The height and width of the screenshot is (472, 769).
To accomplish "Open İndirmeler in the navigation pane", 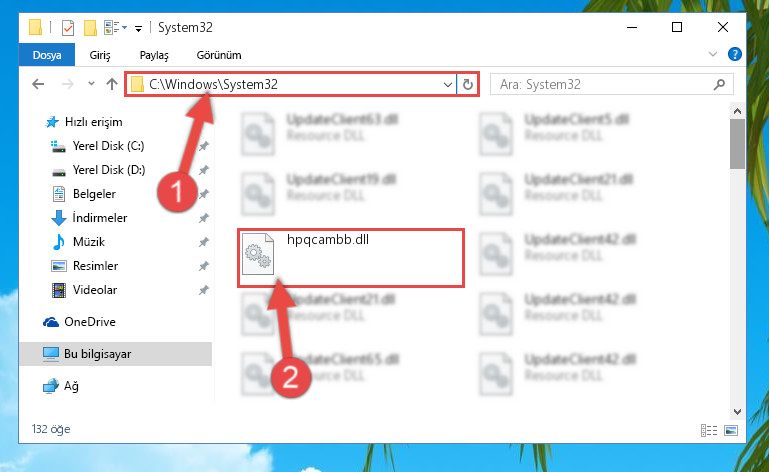I will (100, 217).
